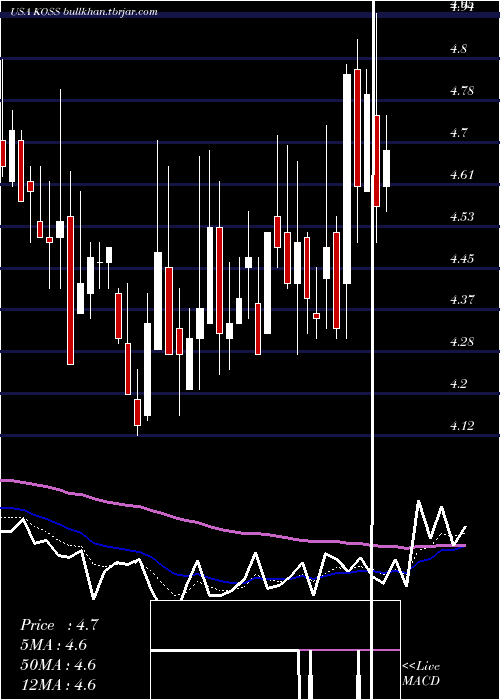Select the 4.37 price axis label
The image size is (500, 700).
(462, 300)
